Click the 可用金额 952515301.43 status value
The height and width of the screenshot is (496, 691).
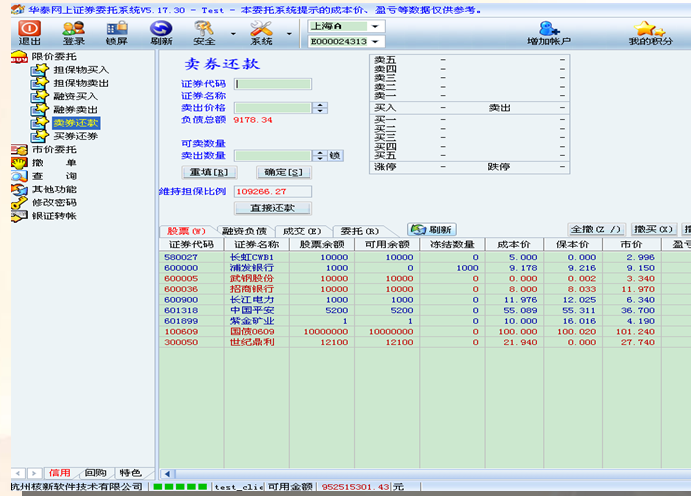coord(355,487)
